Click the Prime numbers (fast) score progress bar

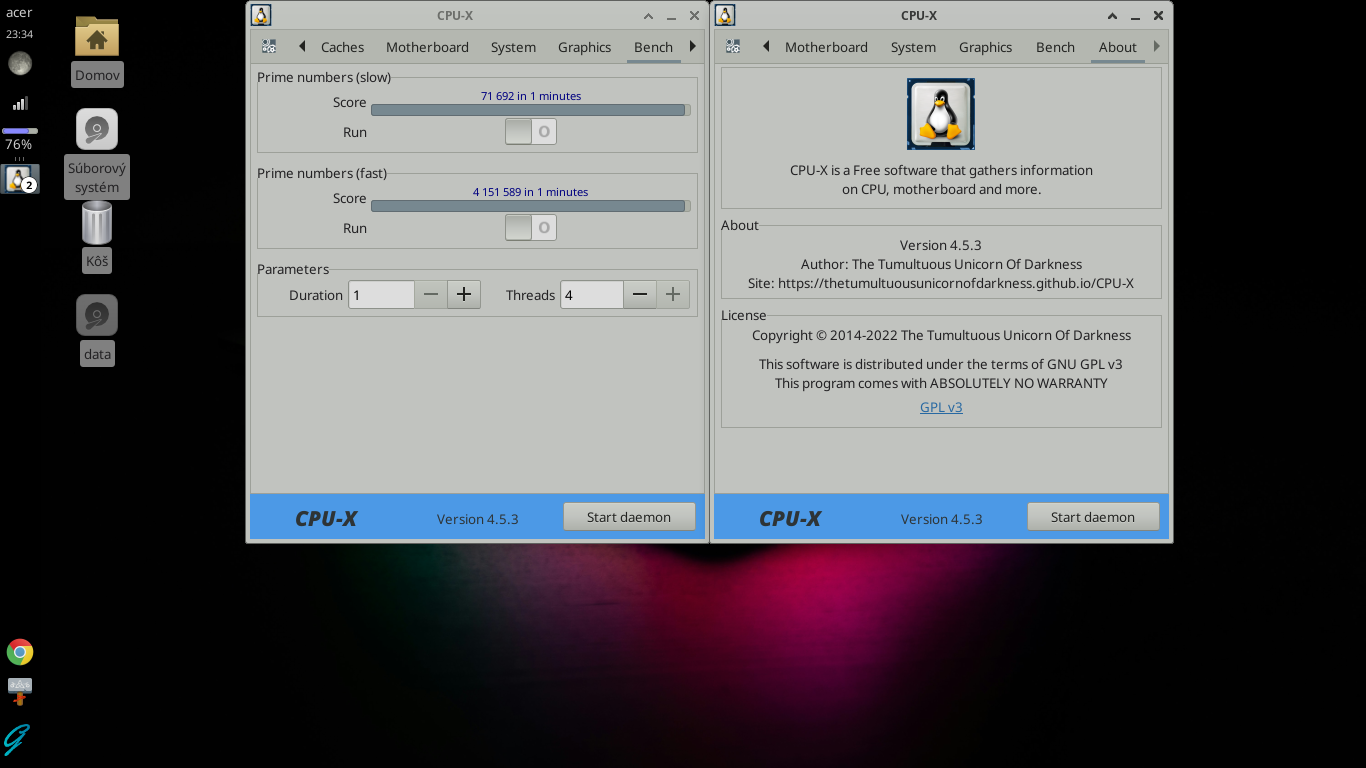(530, 206)
